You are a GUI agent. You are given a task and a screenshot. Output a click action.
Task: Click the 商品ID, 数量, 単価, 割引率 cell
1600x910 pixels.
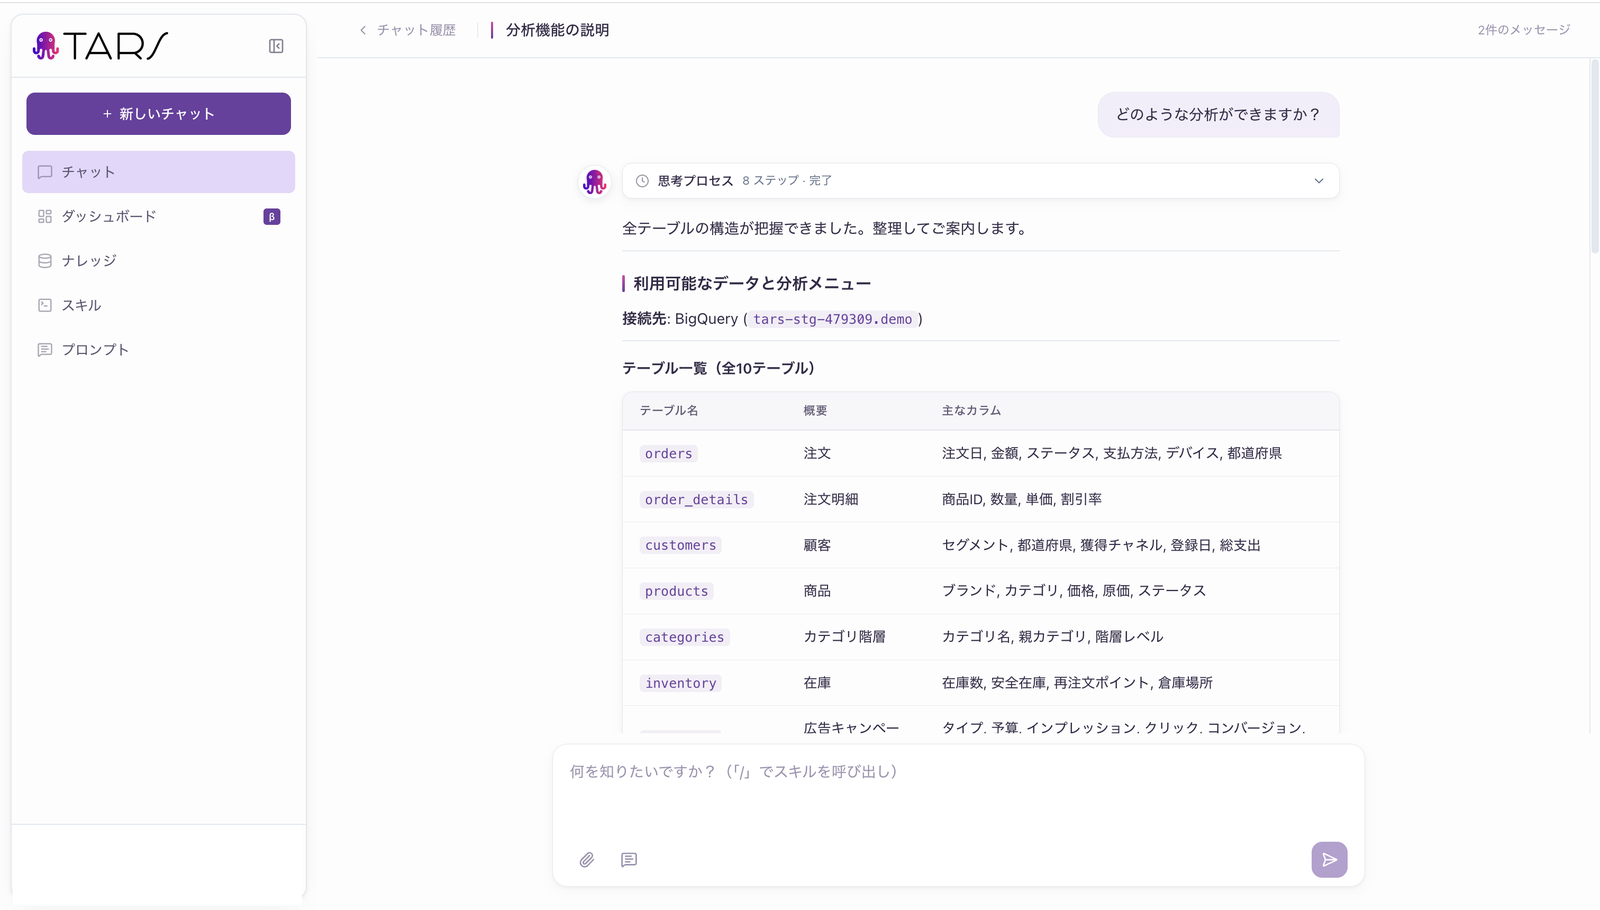pyautogui.click(x=1021, y=499)
